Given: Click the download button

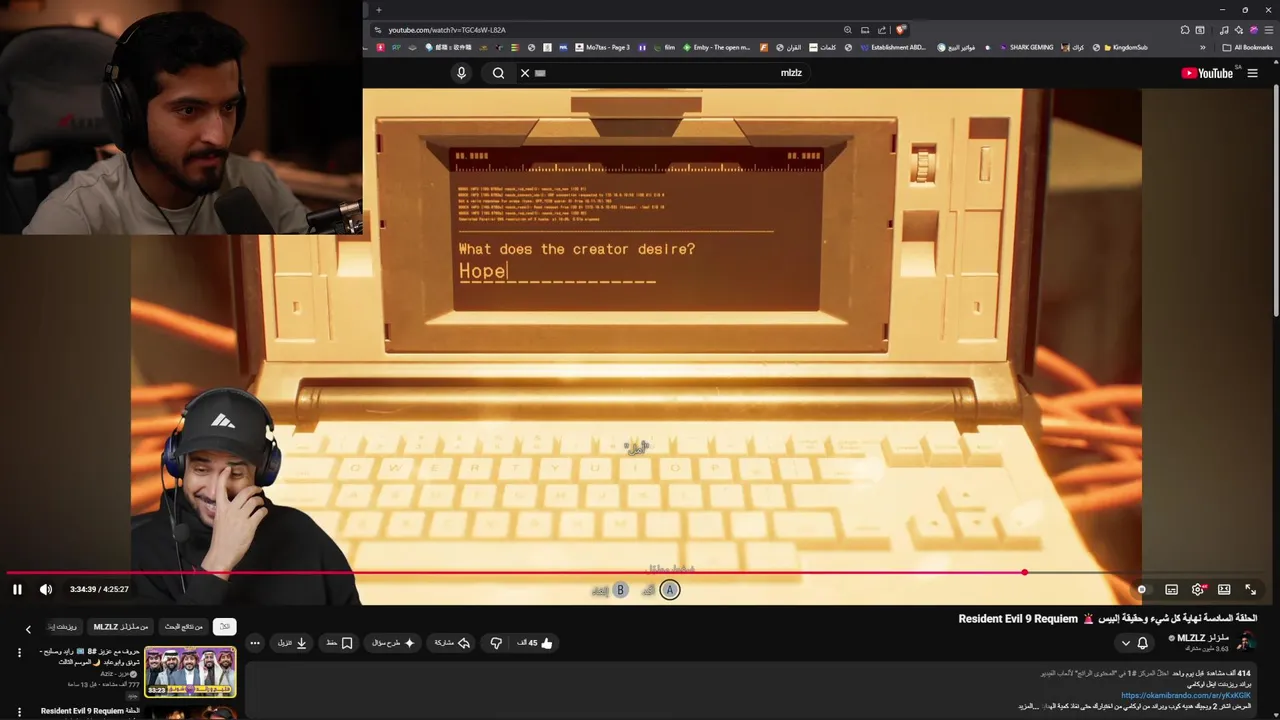Looking at the screenshot, I should 292,643.
